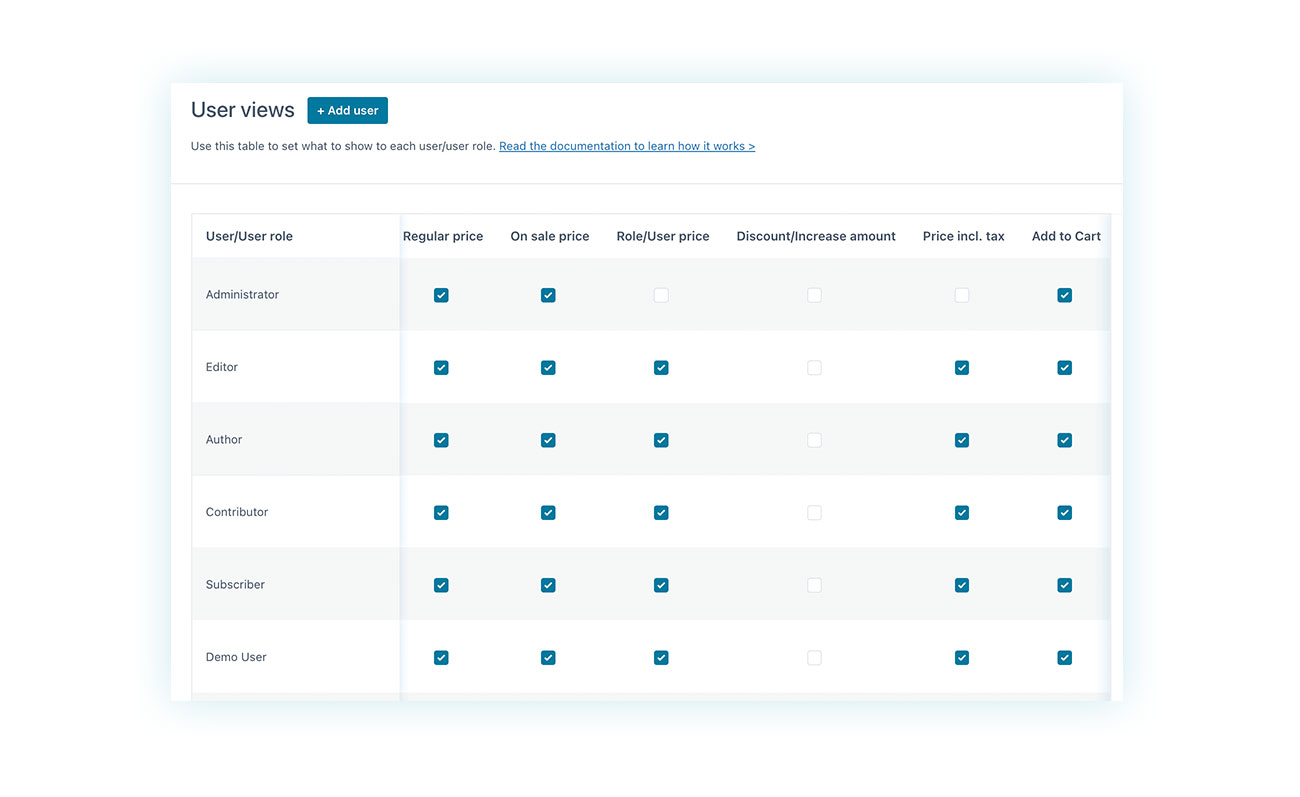Disable Add to Cart for Contributor
The image size is (1300, 797).
(x=1065, y=513)
